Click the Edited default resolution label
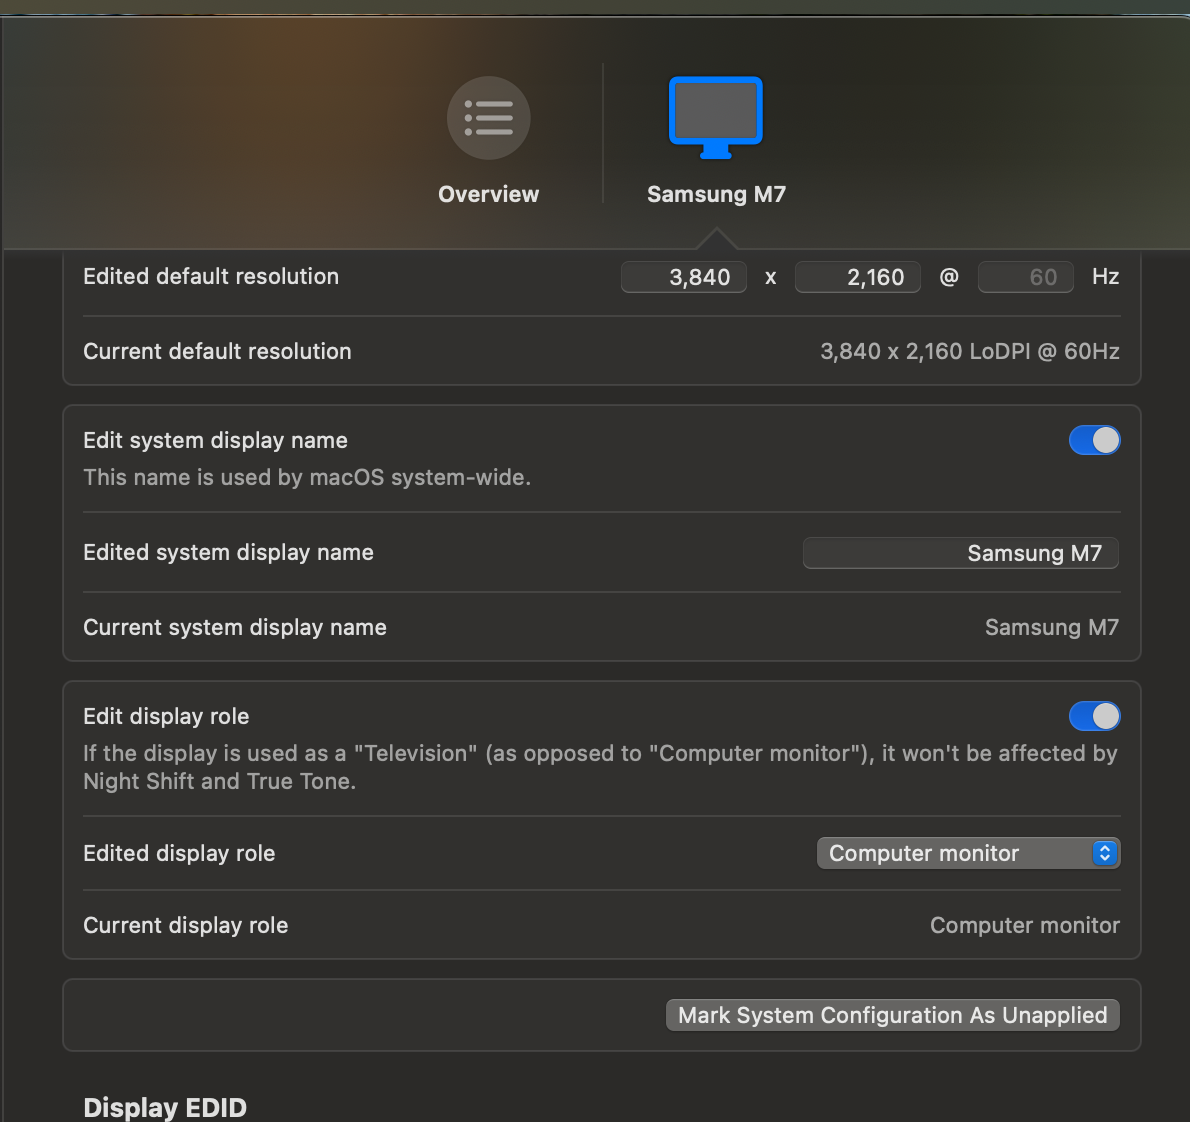The image size is (1190, 1122). [x=211, y=276]
